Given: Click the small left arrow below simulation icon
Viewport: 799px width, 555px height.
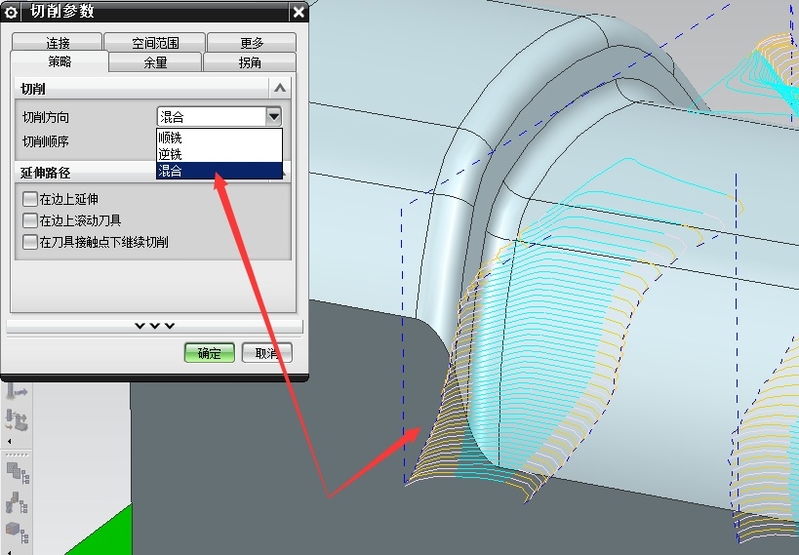Looking at the screenshot, I should click(x=10, y=441).
